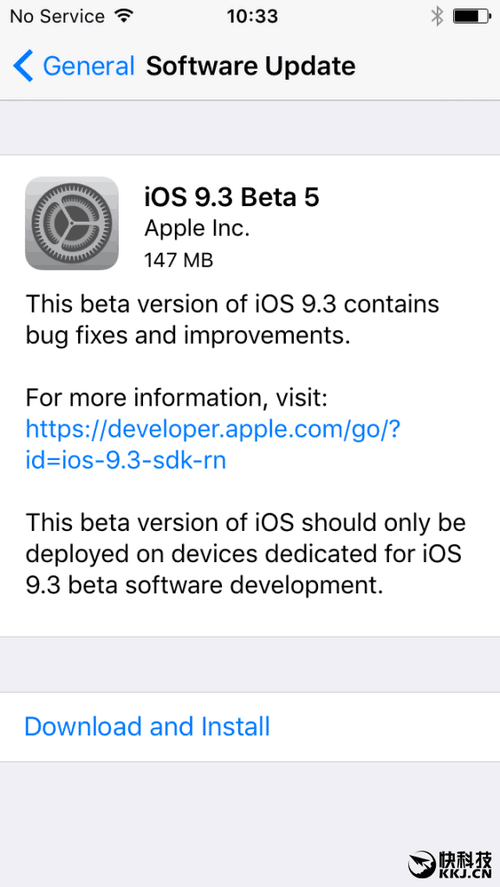Viewport: 500px width, 887px height.
Task: Tap the battery indicator icon
Action: (471, 16)
